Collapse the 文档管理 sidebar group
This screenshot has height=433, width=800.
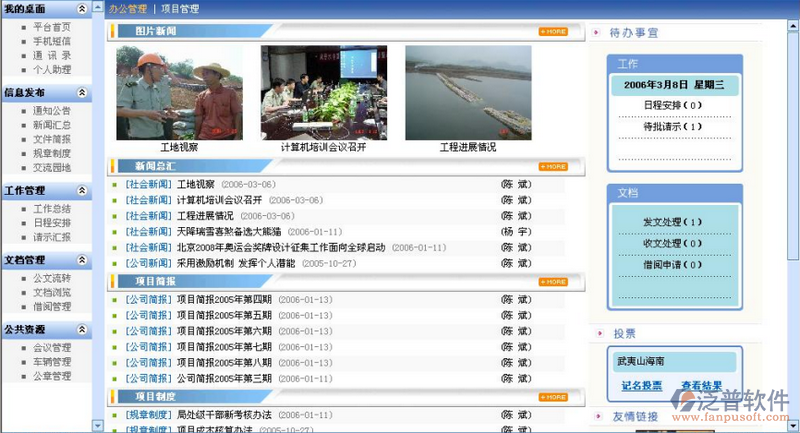point(82,260)
